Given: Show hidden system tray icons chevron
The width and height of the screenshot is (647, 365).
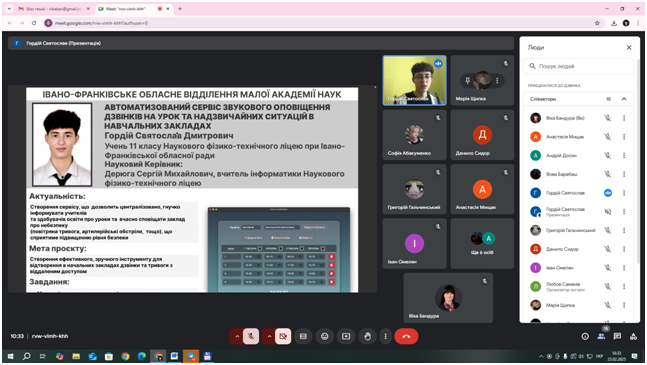Looking at the screenshot, I should click(x=541, y=356).
